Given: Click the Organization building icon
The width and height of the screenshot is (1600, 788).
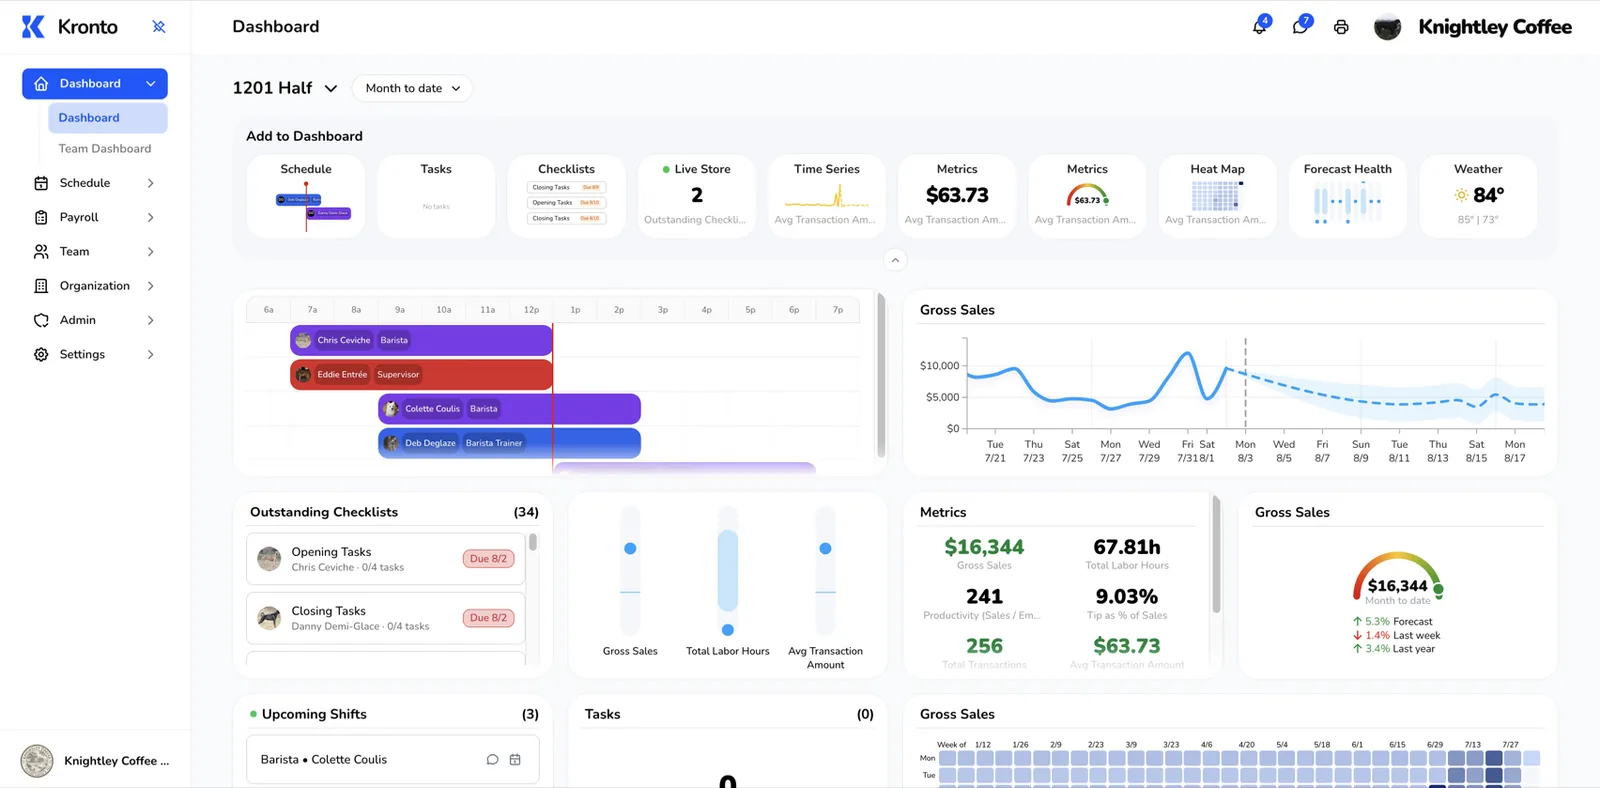Looking at the screenshot, I should click(x=41, y=286).
